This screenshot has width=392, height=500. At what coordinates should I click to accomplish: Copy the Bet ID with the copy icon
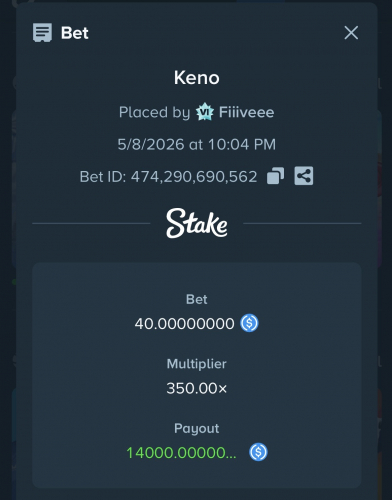[275, 176]
